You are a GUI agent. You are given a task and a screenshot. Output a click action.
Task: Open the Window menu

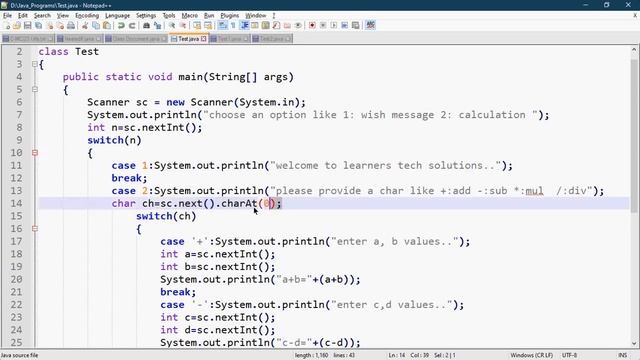tap(256, 16)
